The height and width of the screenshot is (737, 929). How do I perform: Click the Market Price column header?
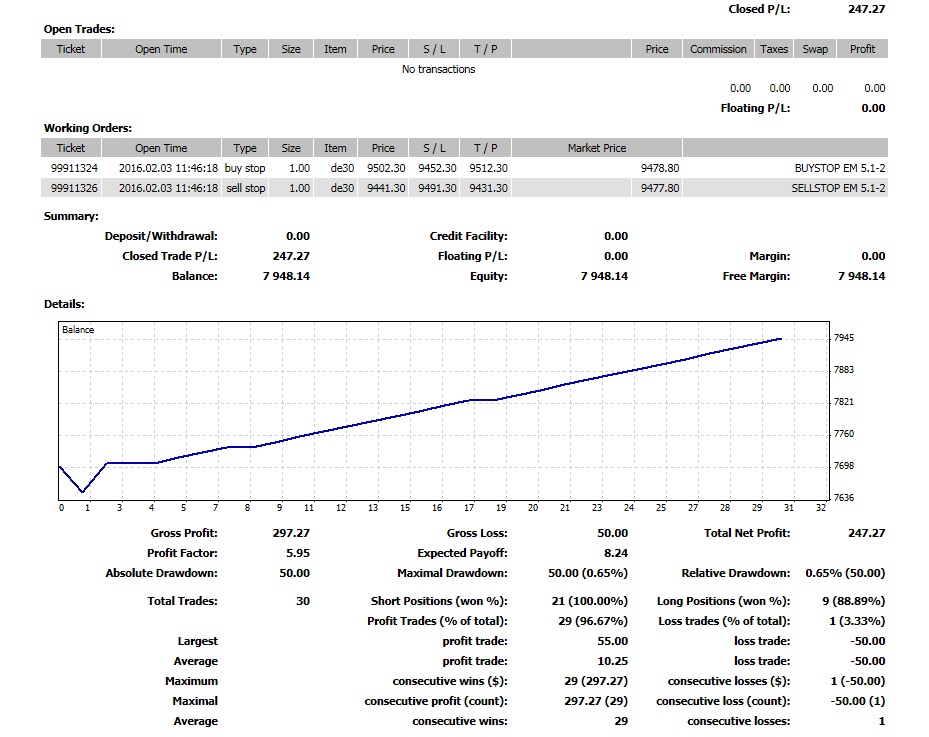[x=597, y=148]
